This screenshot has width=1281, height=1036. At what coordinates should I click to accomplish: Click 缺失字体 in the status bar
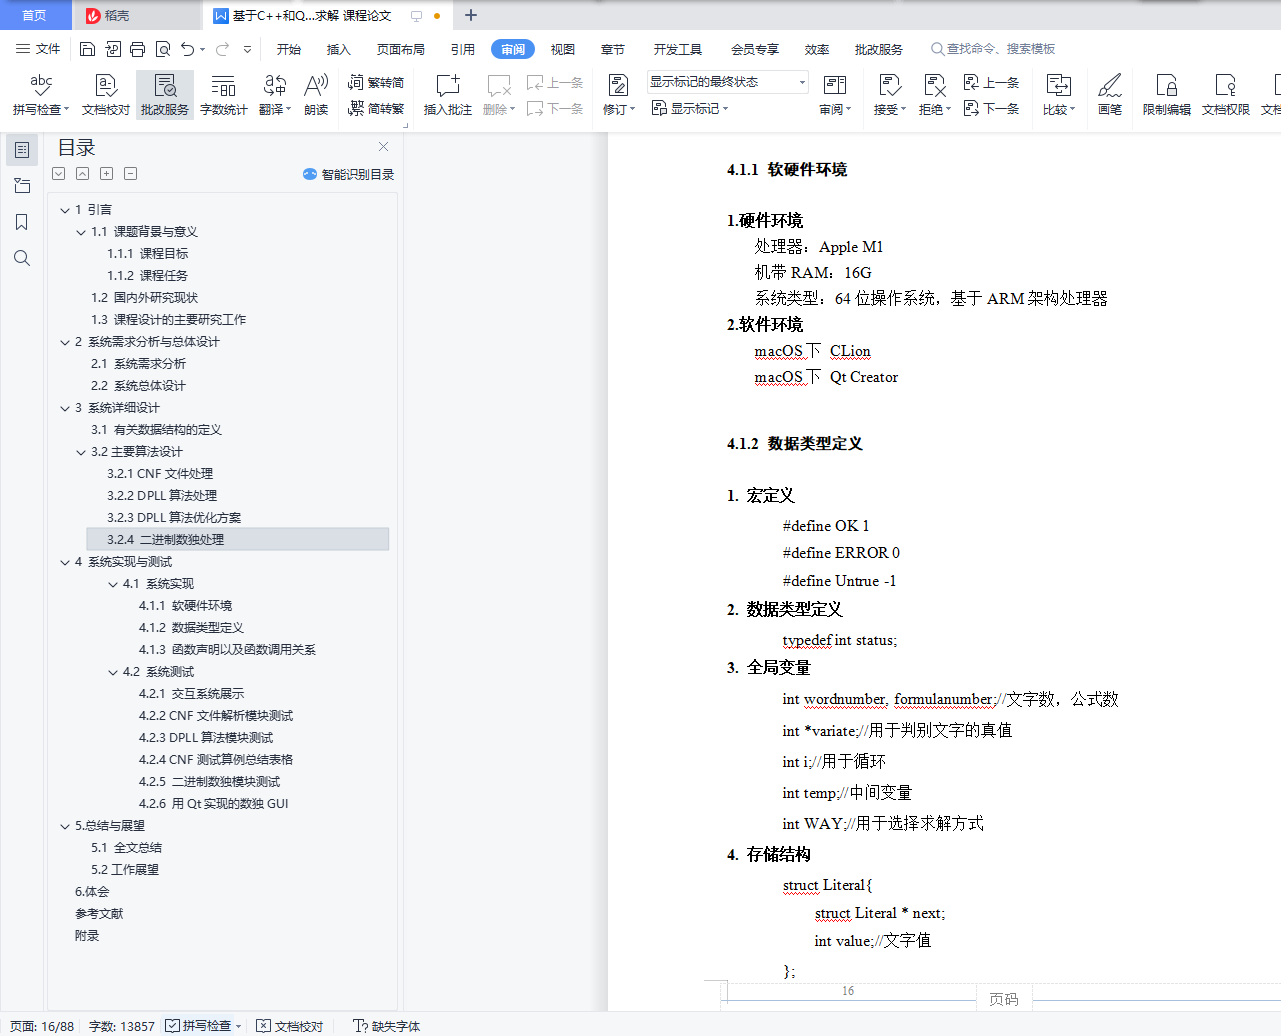pos(387,1026)
